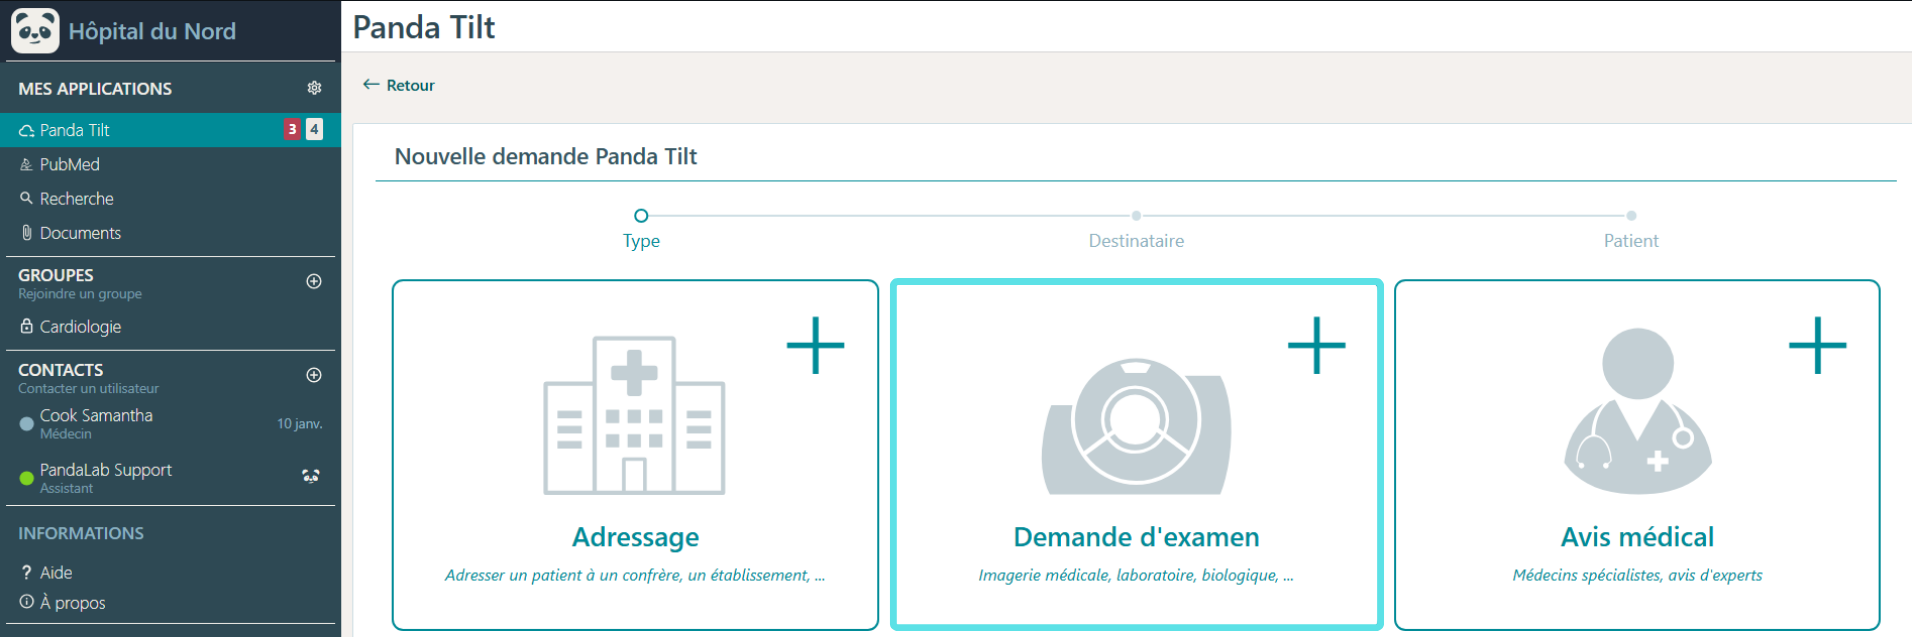
Task: Click the Type step label
Action: [x=641, y=241]
